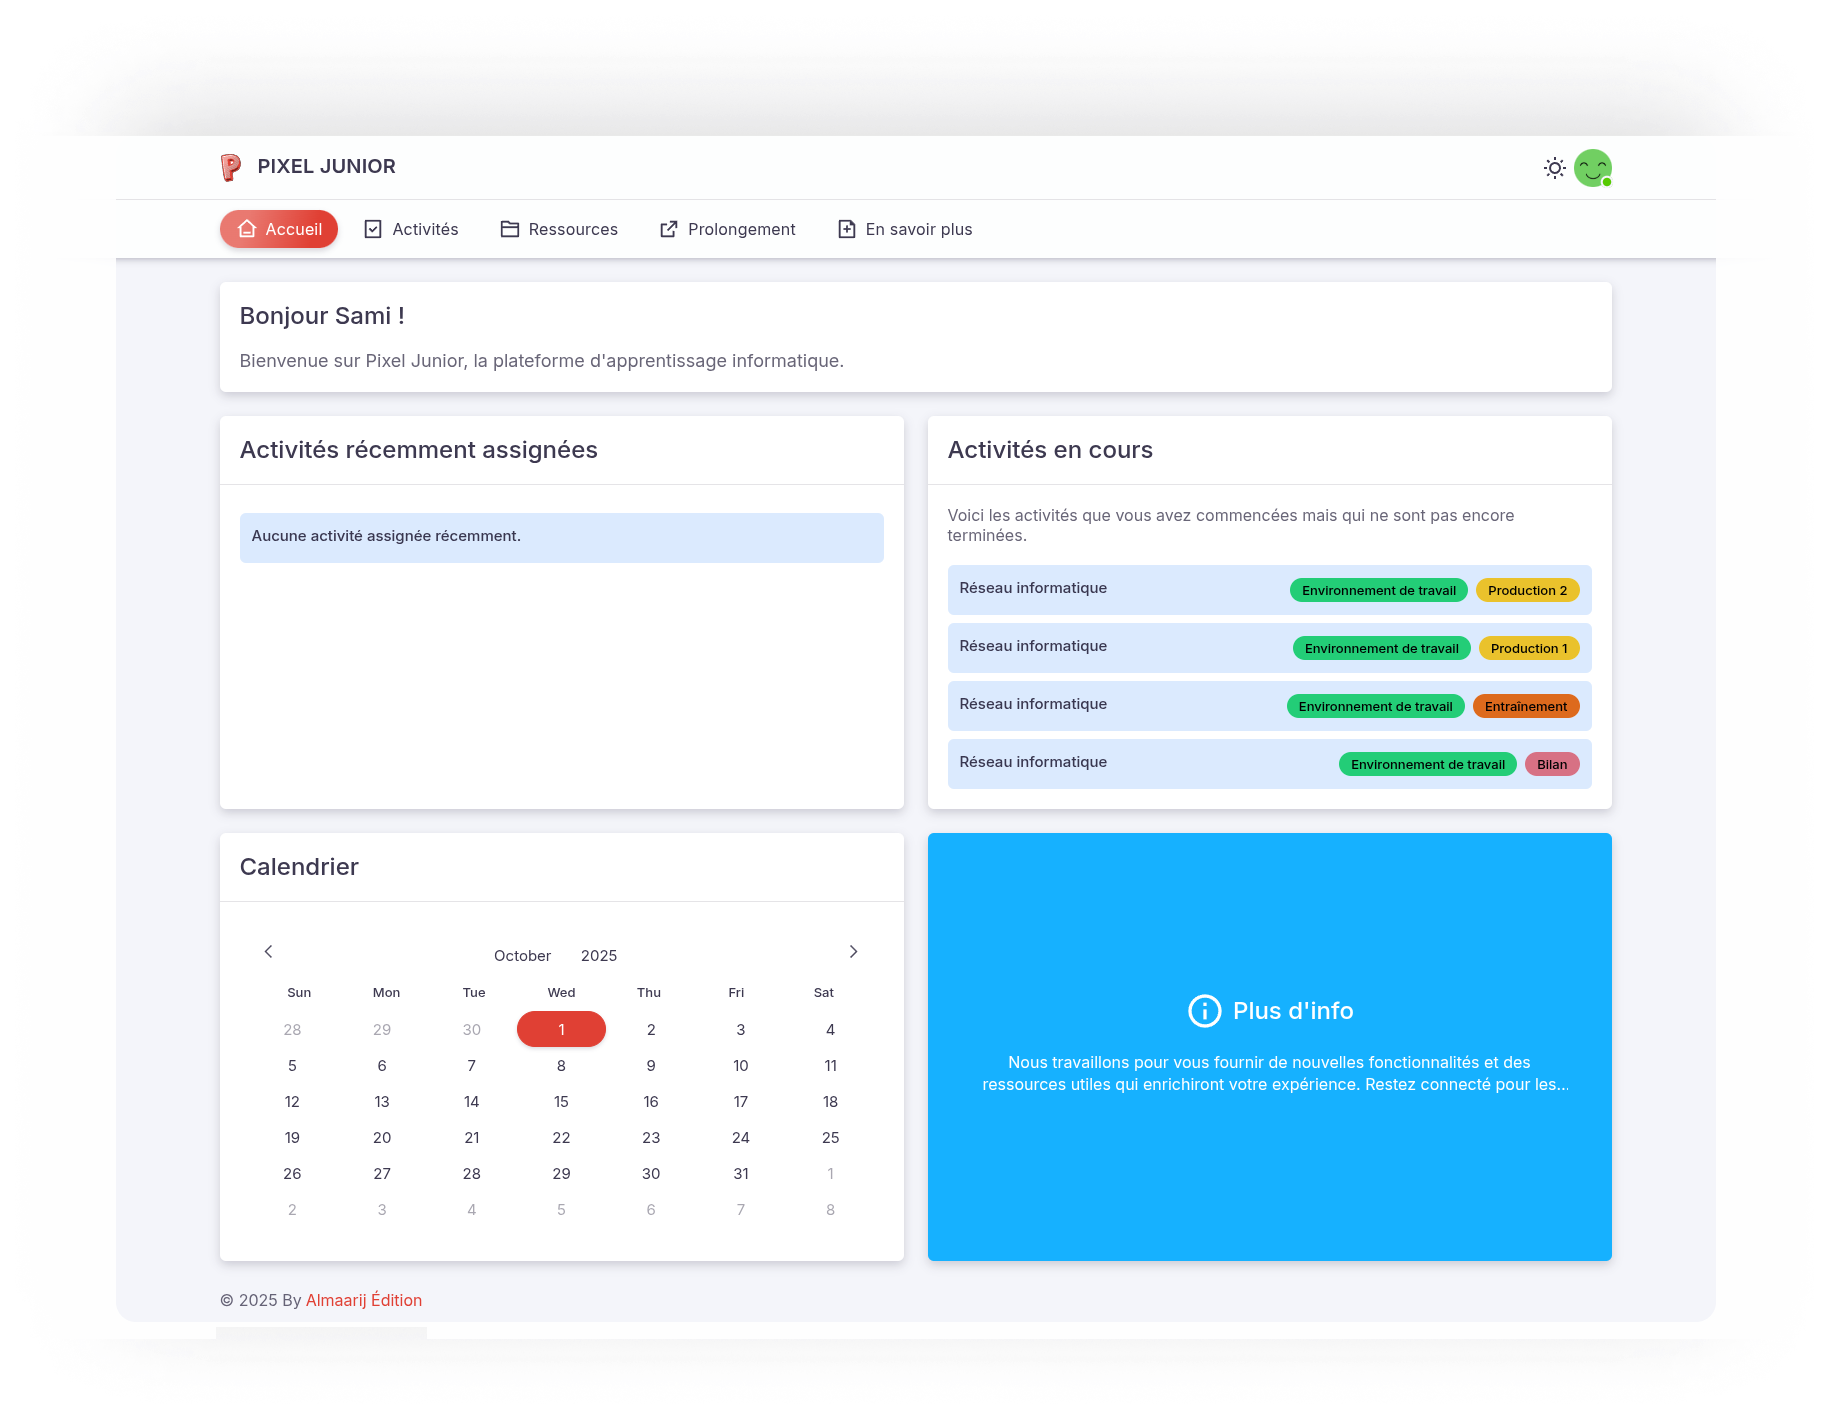The width and height of the screenshot is (1832, 1418).
Task: Select October 15 in the calendar
Action: click(x=561, y=1102)
